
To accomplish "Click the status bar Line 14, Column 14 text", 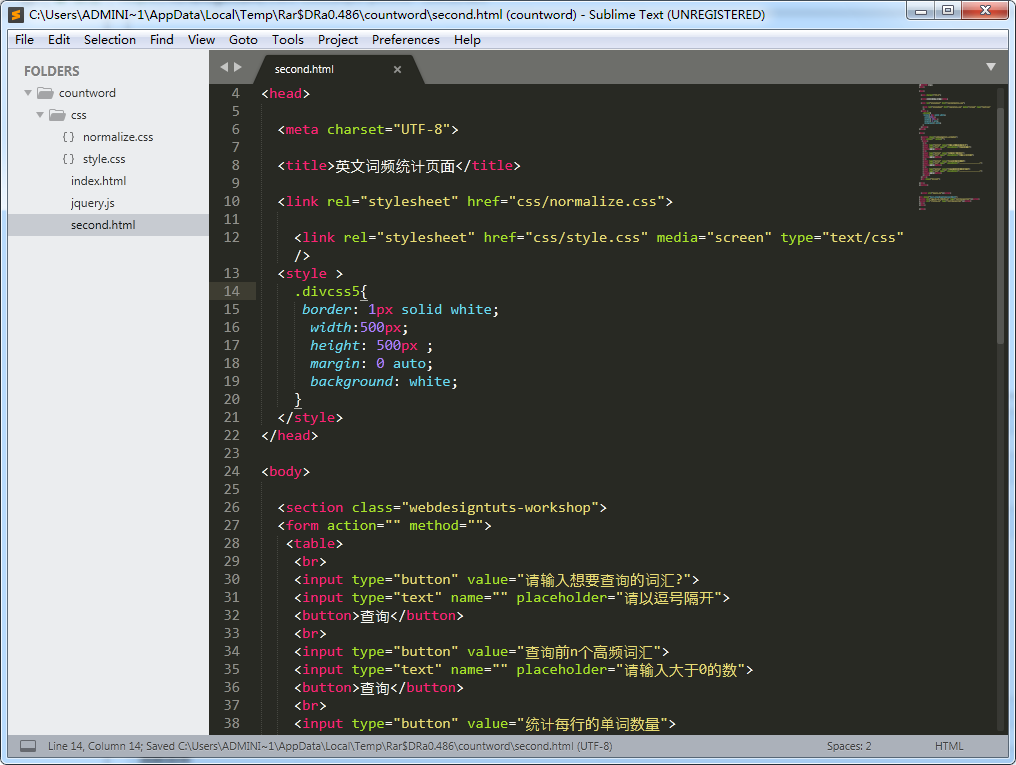I will [x=95, y=746].
